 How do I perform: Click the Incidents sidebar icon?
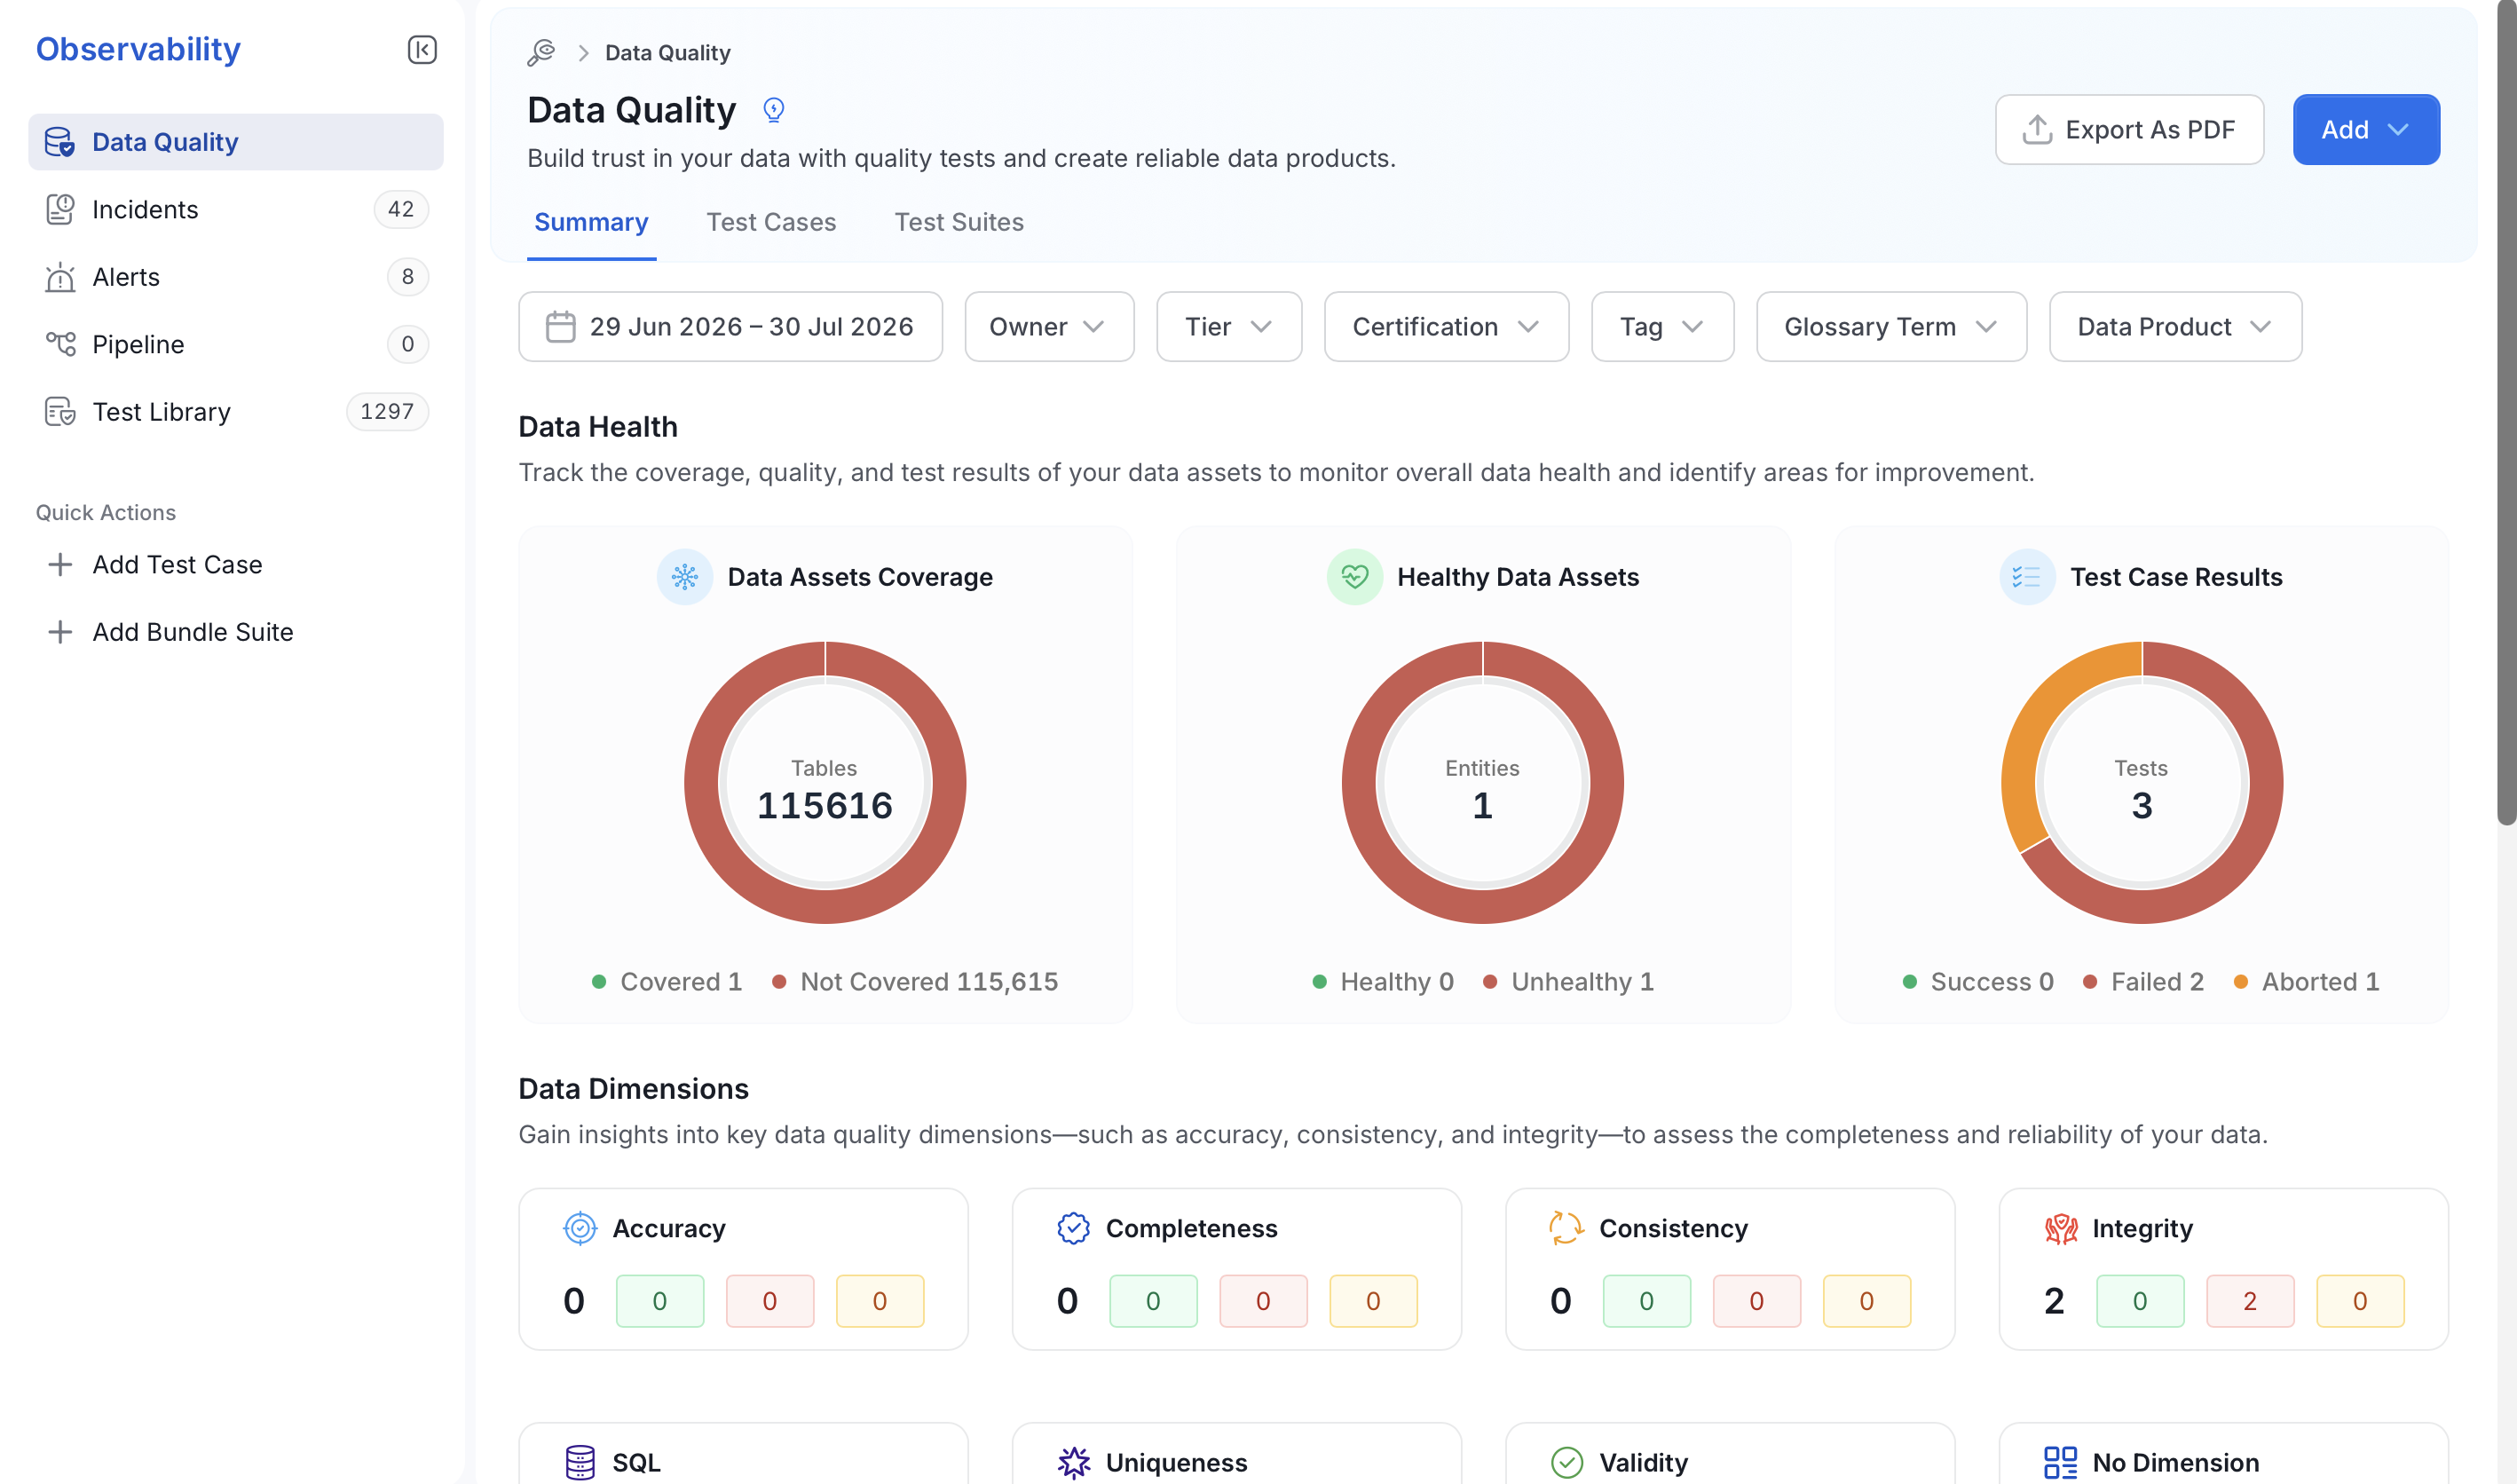point(60,209)
